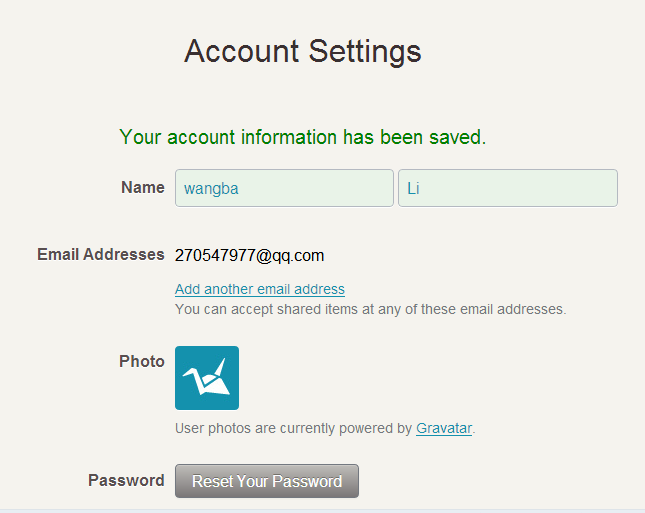Focus the last name field containing Li
The image size is (645, 513).
click(507, 188)
